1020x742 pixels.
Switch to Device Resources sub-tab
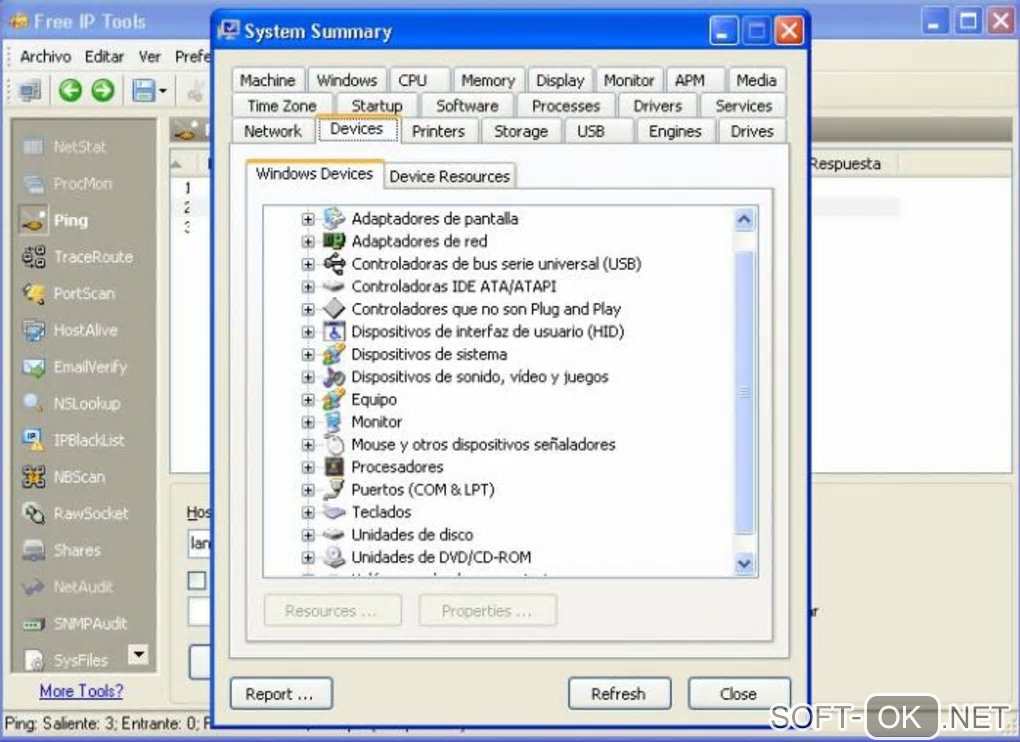coord(450,176)
